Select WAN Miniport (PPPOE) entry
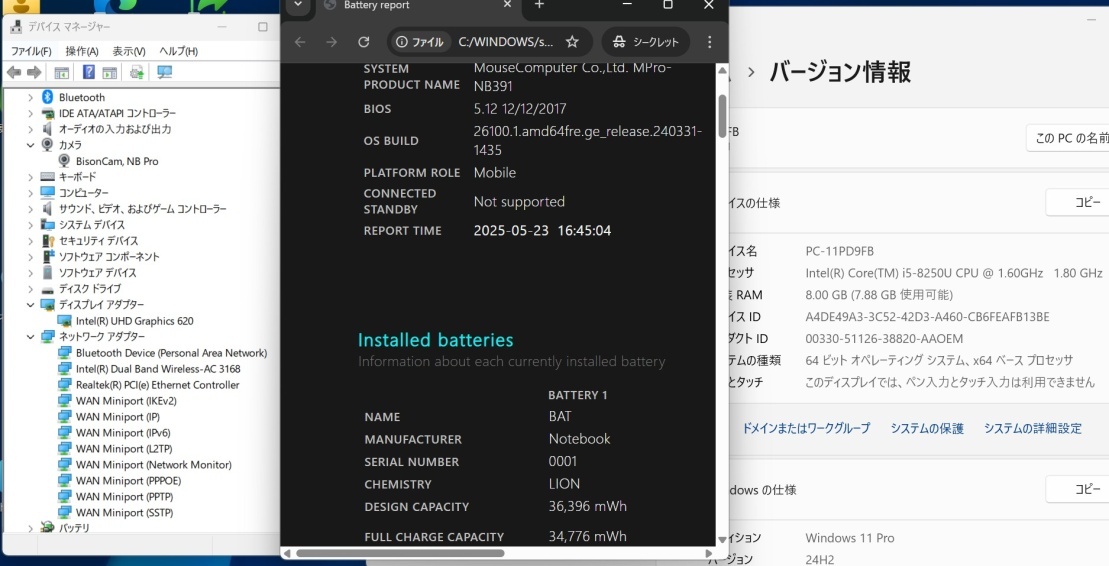 click(x=128, y=480)
